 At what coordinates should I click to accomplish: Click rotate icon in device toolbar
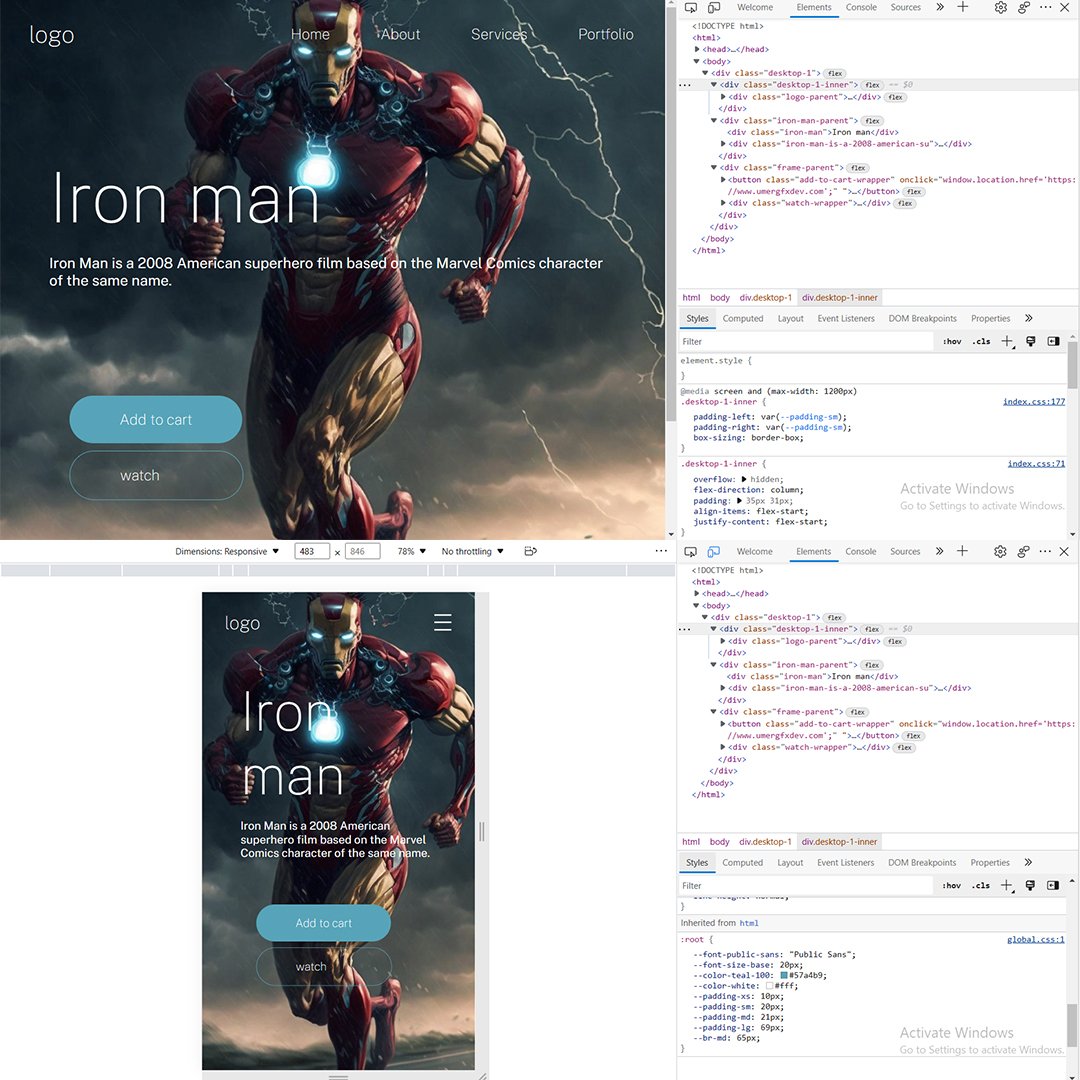pos(530,552)
